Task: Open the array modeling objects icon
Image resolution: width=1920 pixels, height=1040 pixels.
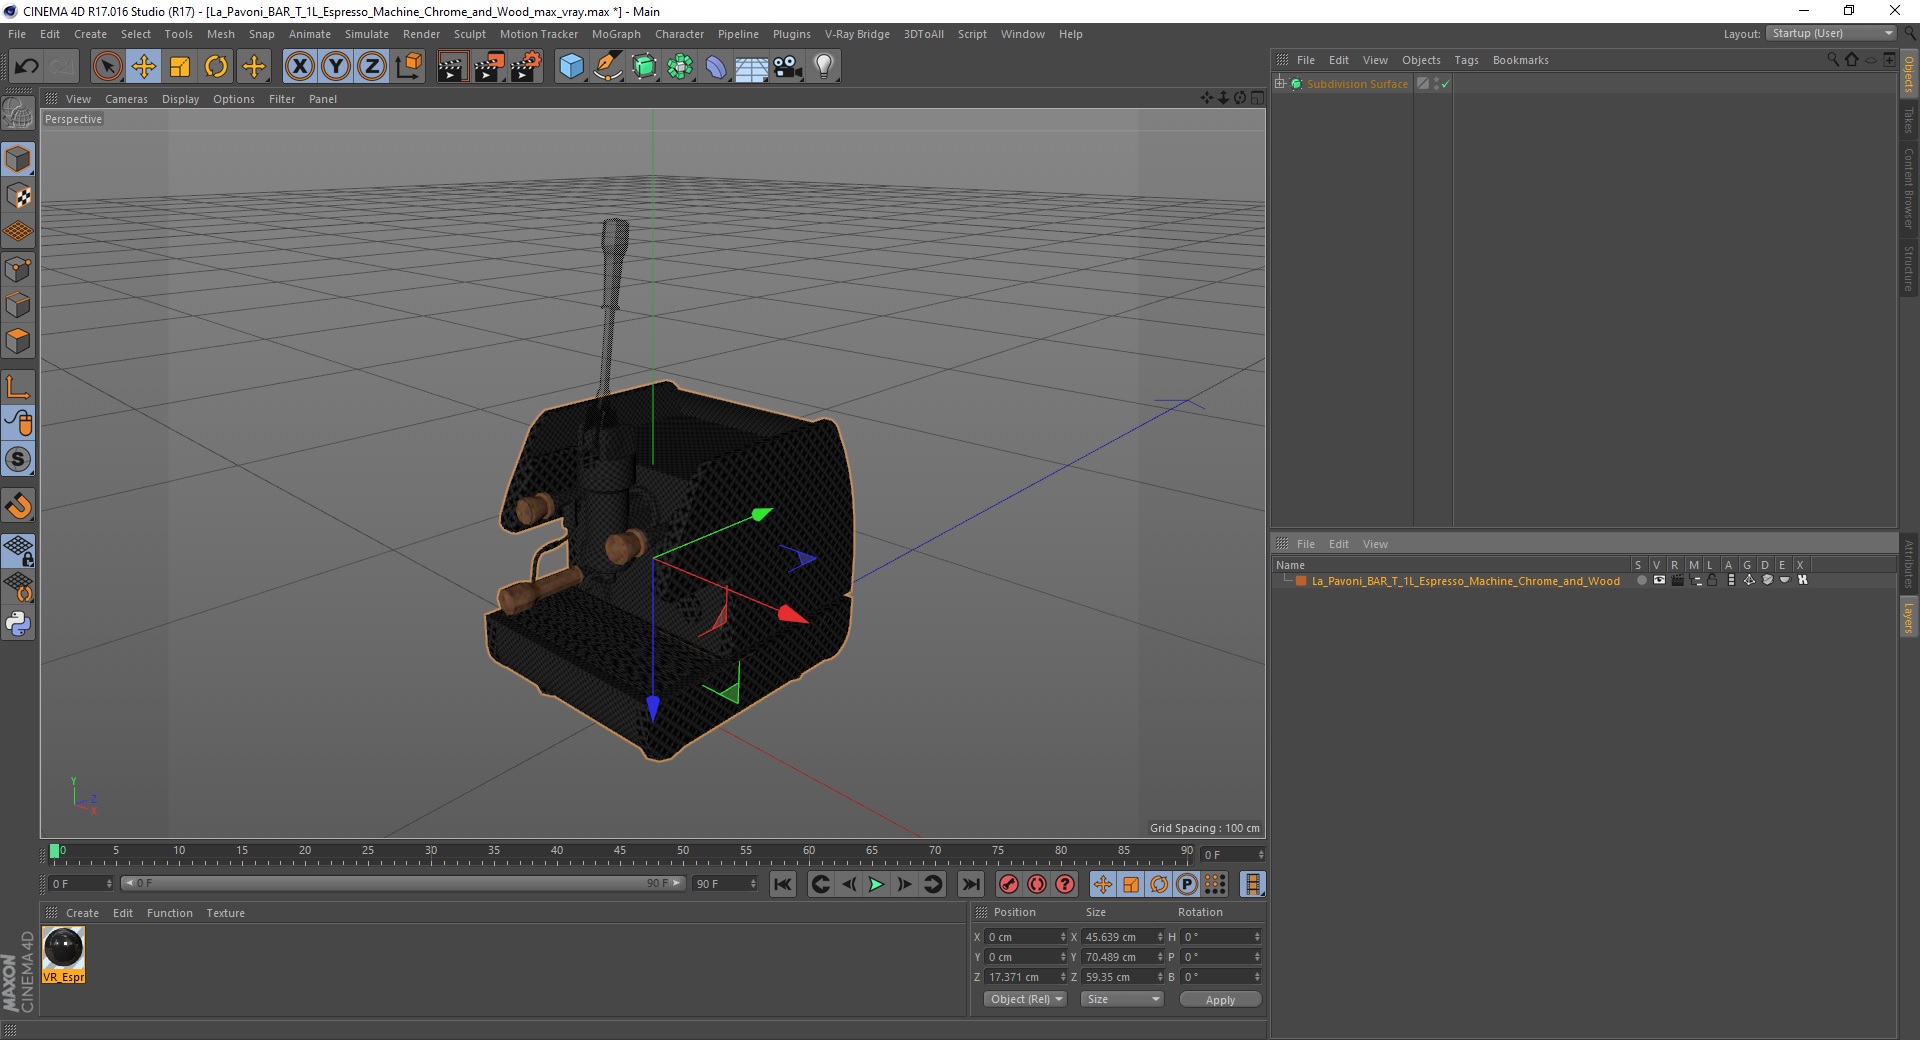Action: coord(681,67)
